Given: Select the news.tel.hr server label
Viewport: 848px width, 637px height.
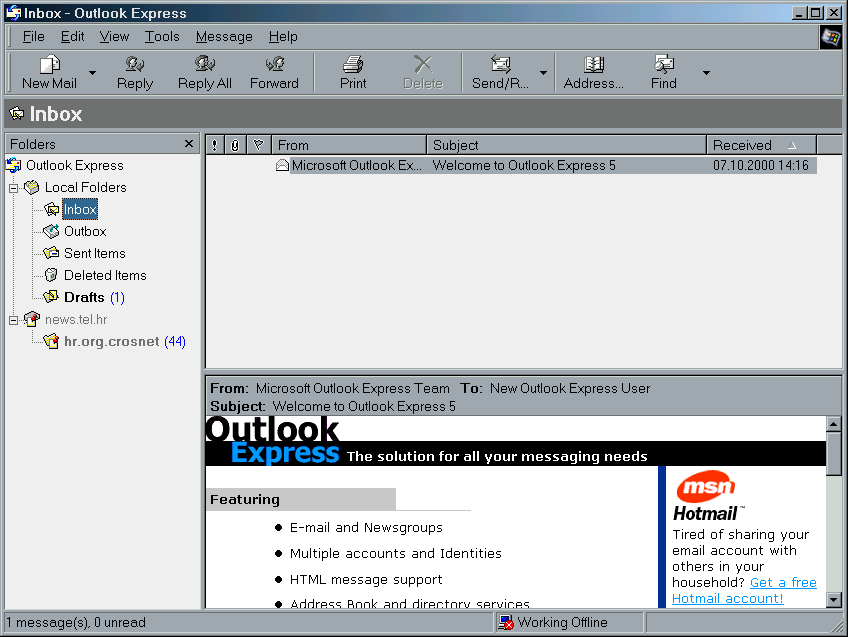Looking at the screenshot, I should [x=76, y=320].
